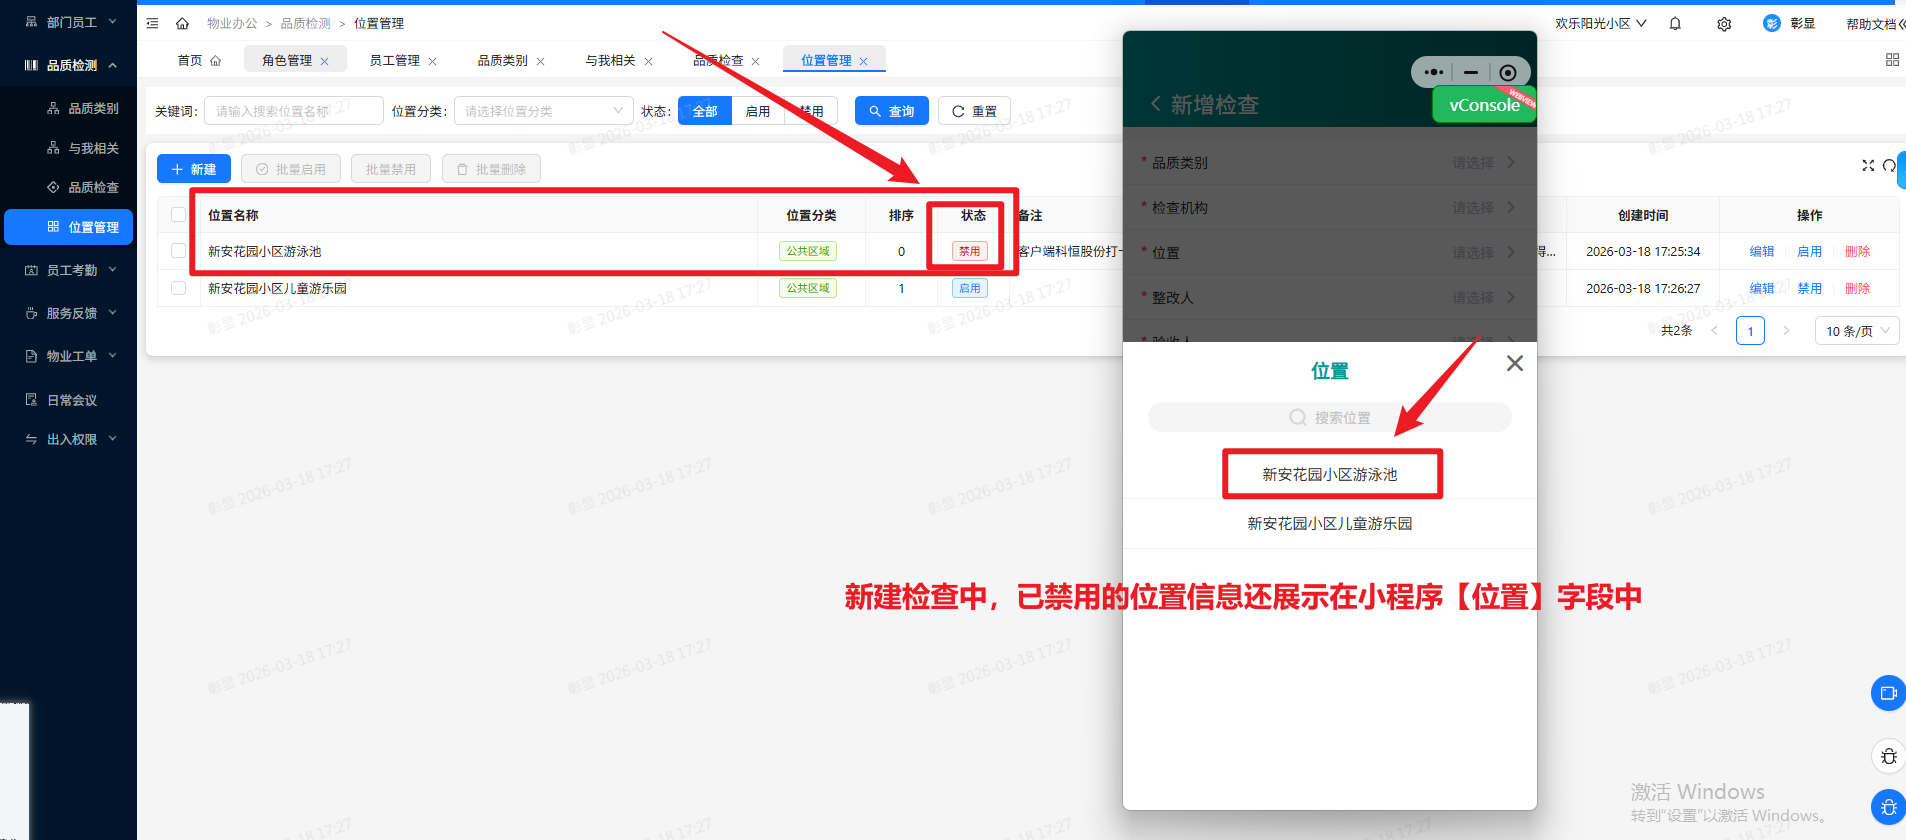Toggle fullscreen table expand icon
This screenshot has height=840, width=1906.
tap(1868, 165)
